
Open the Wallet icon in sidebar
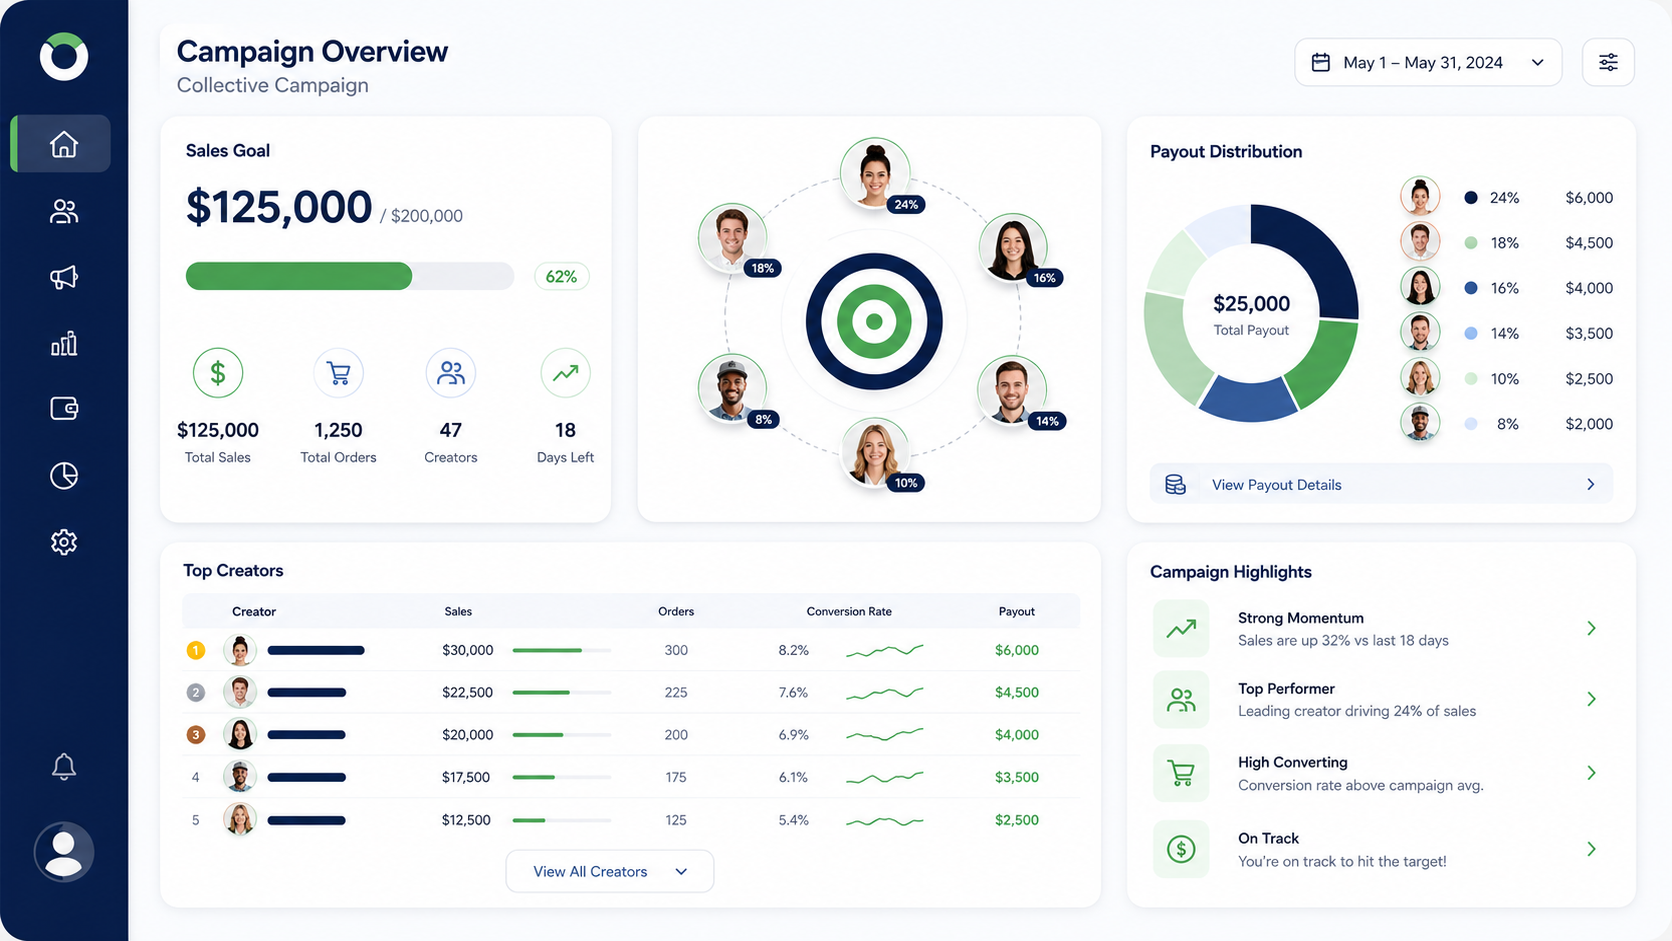64,408
